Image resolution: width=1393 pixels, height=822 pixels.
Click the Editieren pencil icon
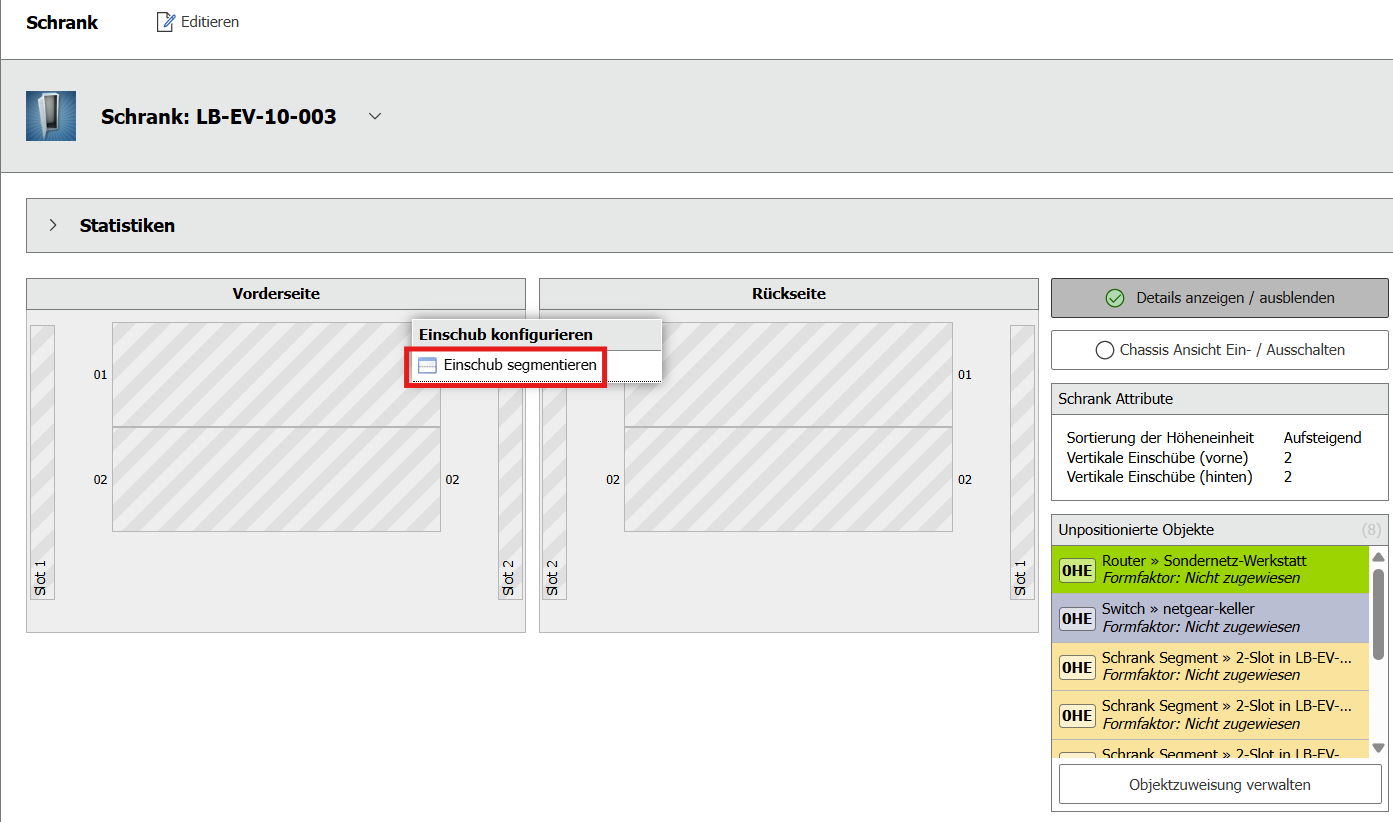tap(166, 22)
